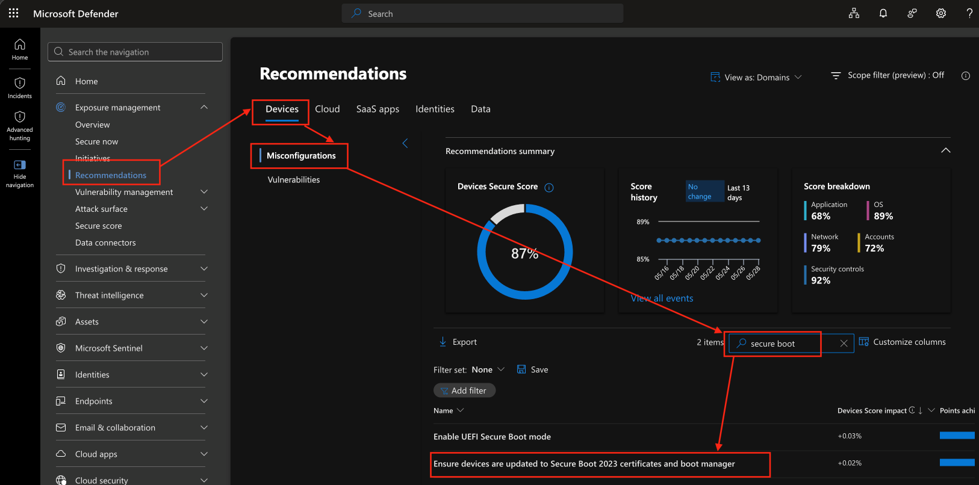The height and width of the screenshot is (485, 979).
Task: Expand Assets section
Action: [x=204, y=322]
